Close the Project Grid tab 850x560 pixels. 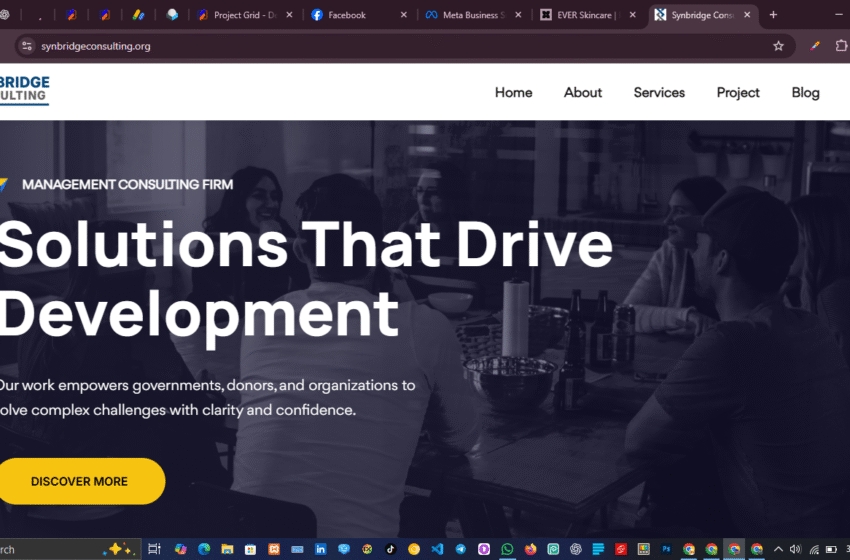290,15
